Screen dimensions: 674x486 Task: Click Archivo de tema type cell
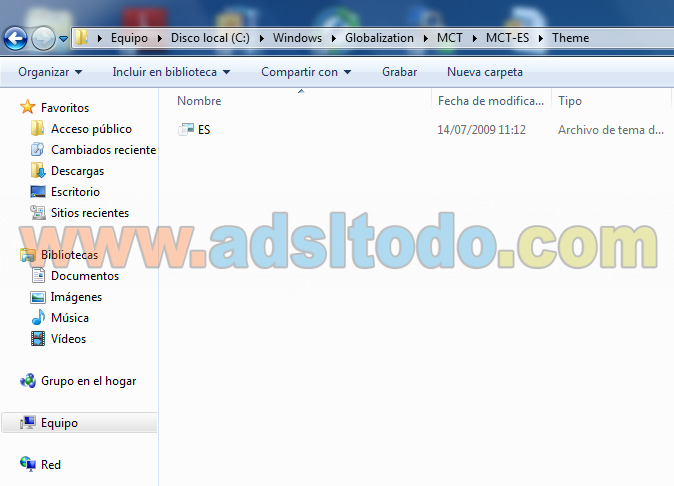click(x=611, y=129)
